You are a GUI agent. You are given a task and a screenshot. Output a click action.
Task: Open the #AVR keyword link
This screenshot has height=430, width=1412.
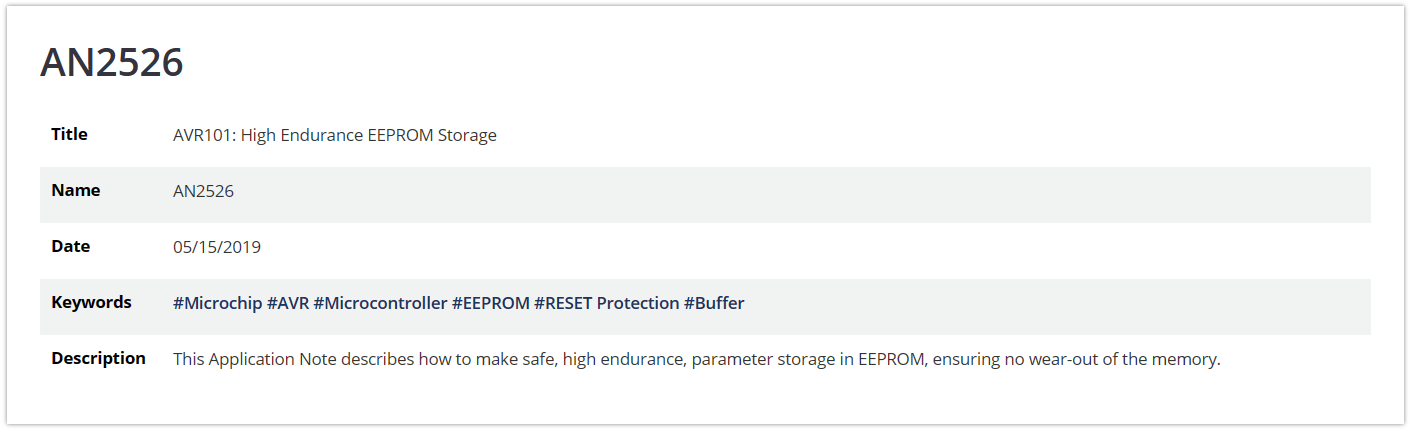pos(288,303)
